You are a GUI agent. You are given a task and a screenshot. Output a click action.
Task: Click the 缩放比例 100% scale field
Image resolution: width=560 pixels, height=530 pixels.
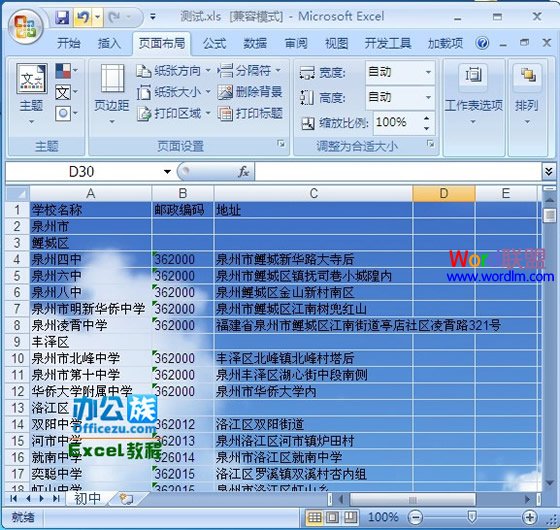coord(398,122)
